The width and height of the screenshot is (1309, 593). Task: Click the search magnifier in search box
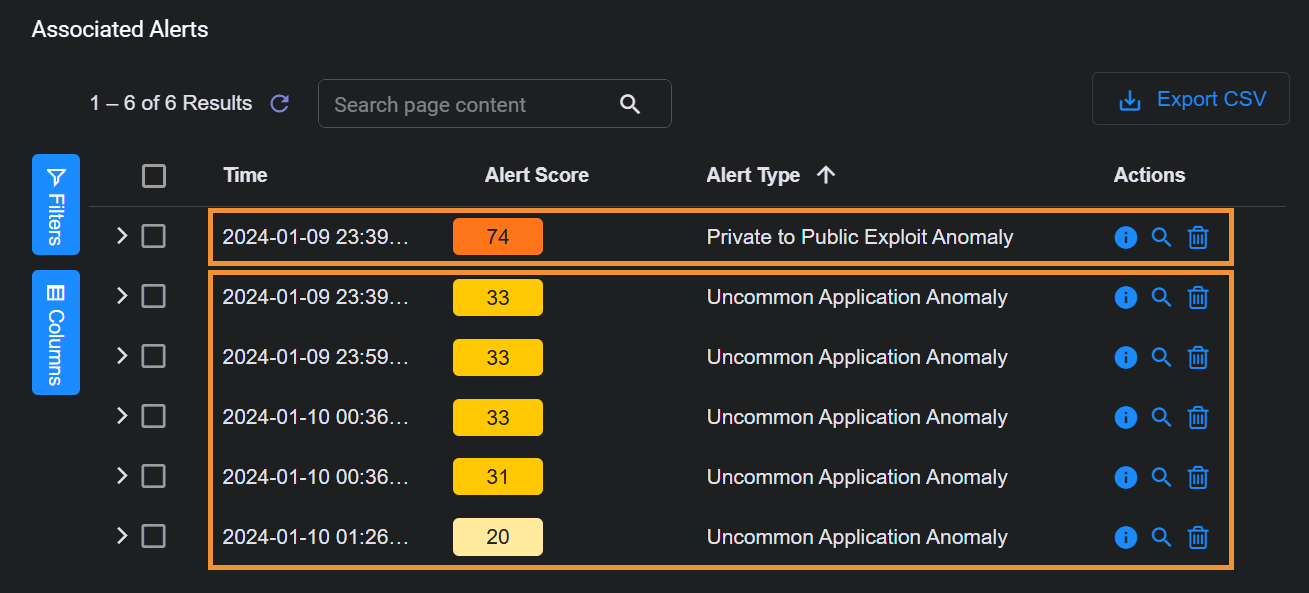click(629, 104)
